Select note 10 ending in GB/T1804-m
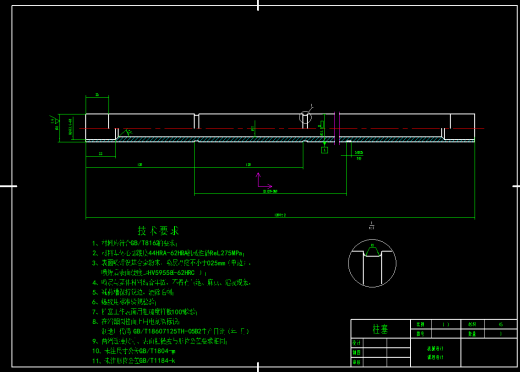Viewport: 520px width, 372px height. coord(134,351)
